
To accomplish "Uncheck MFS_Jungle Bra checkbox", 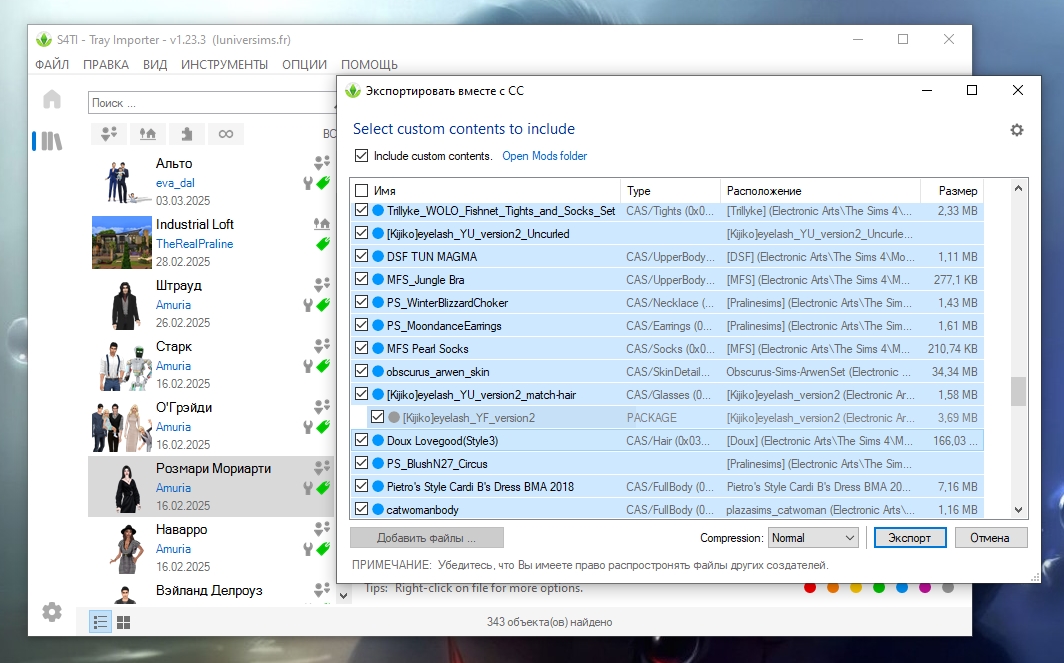I will click(x=362, y=279).
